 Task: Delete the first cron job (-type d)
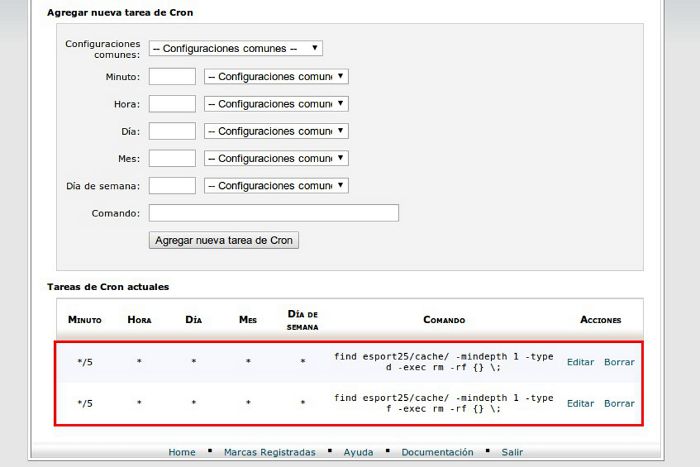click(x=619, y=362)
